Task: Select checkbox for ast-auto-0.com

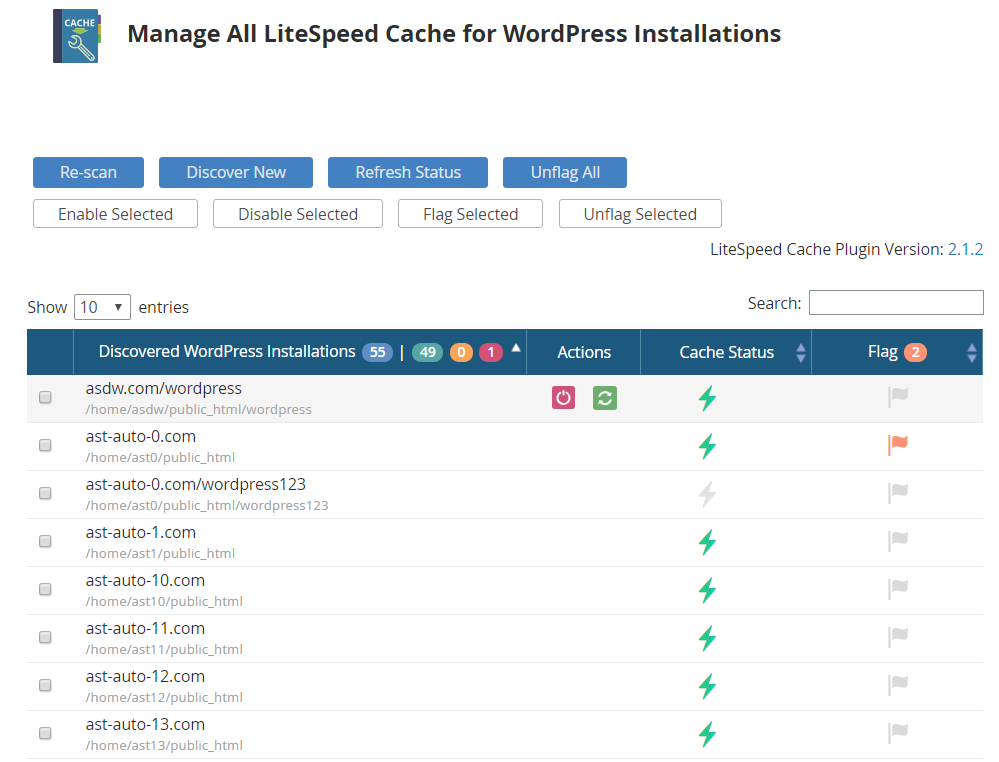Action: tap(45, 445)
